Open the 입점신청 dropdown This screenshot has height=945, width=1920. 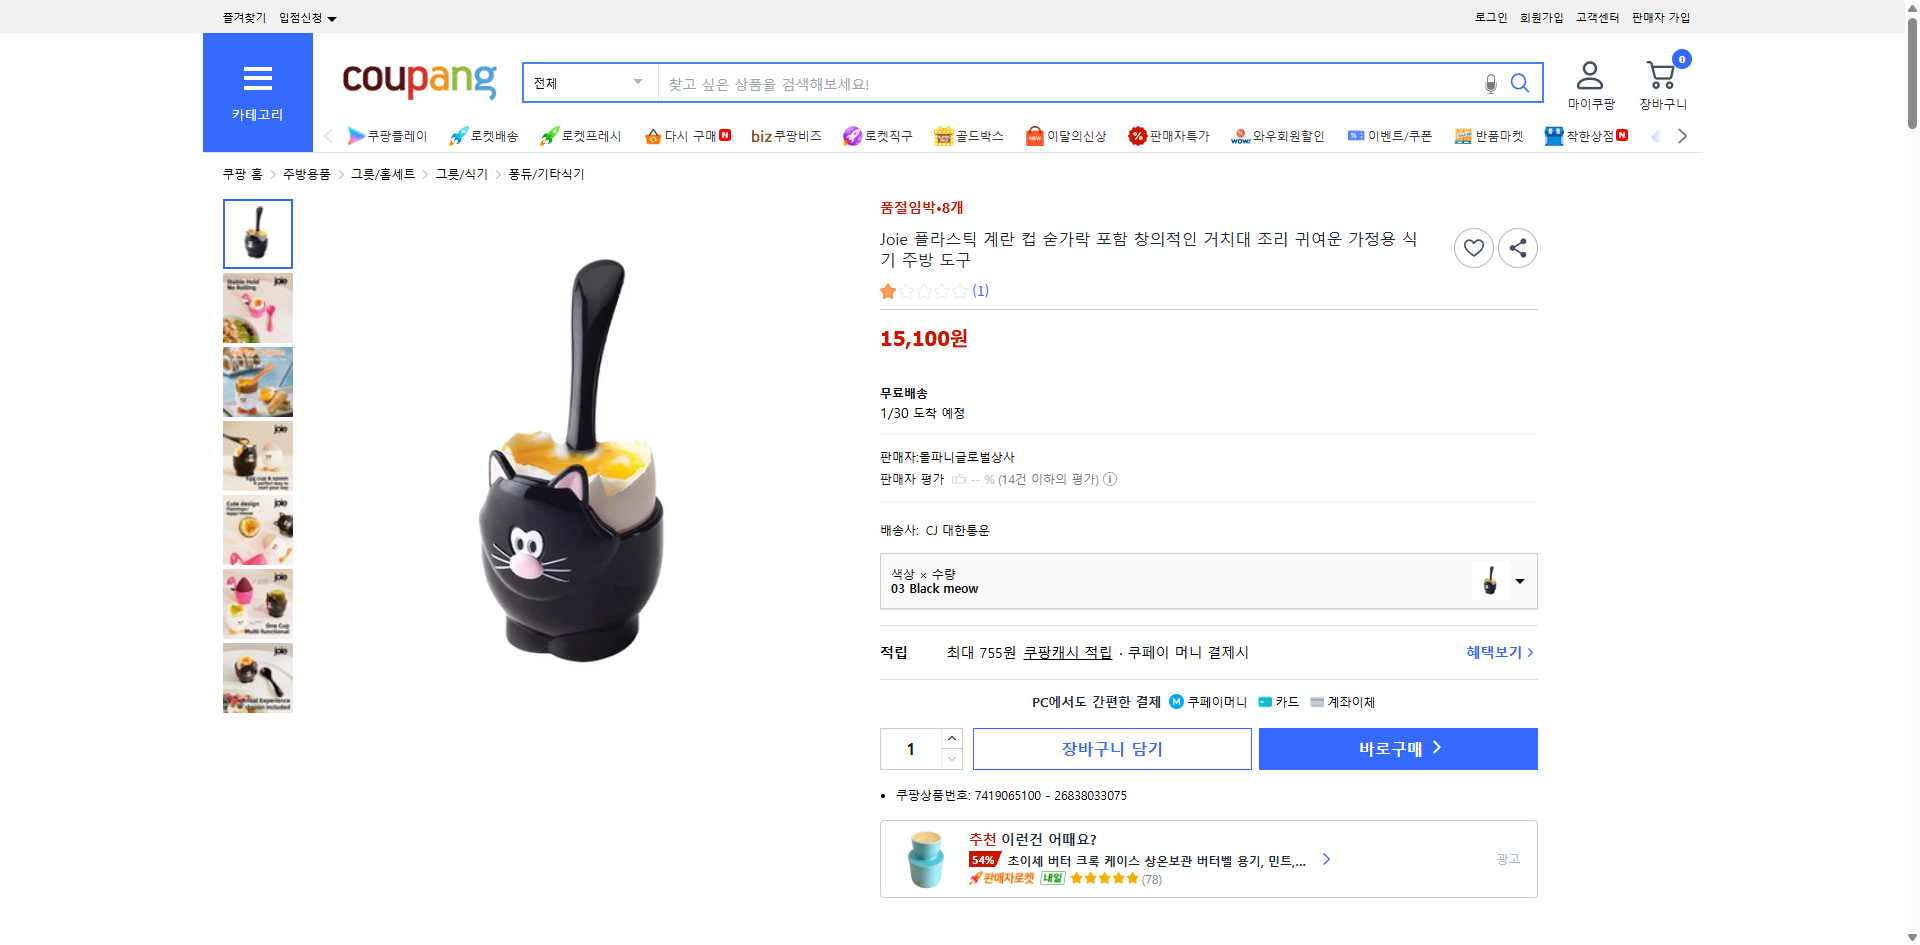coord(305,17)
